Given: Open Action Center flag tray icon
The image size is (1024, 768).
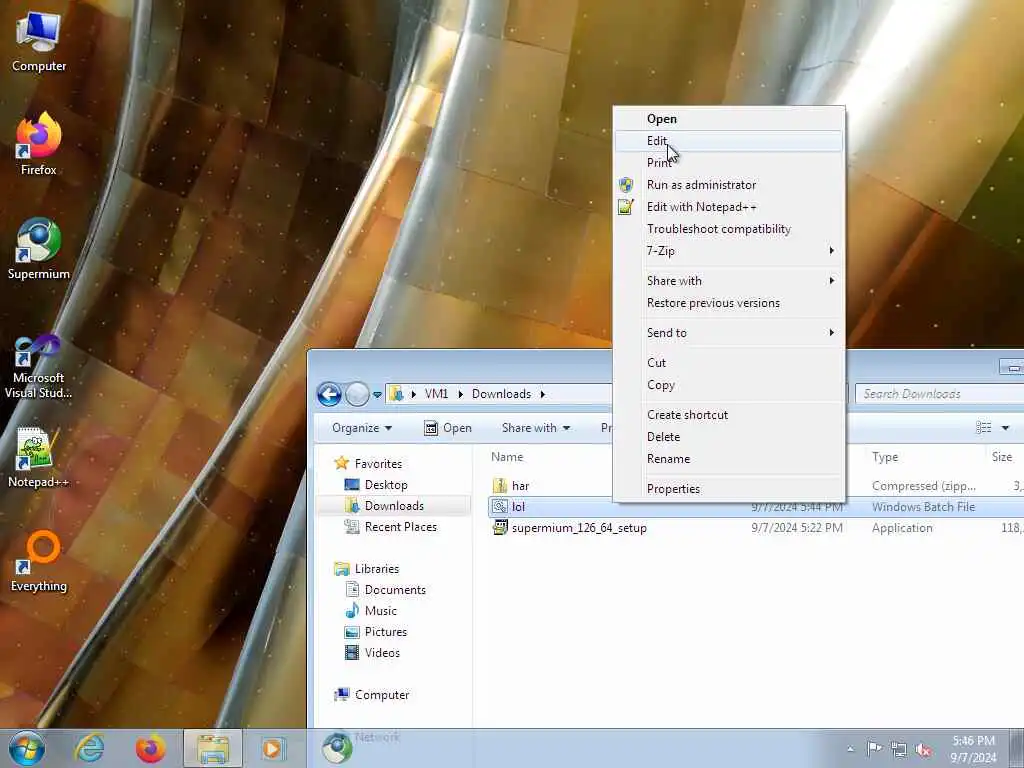Looking at the screenshot, I should (x=874, y=748).
